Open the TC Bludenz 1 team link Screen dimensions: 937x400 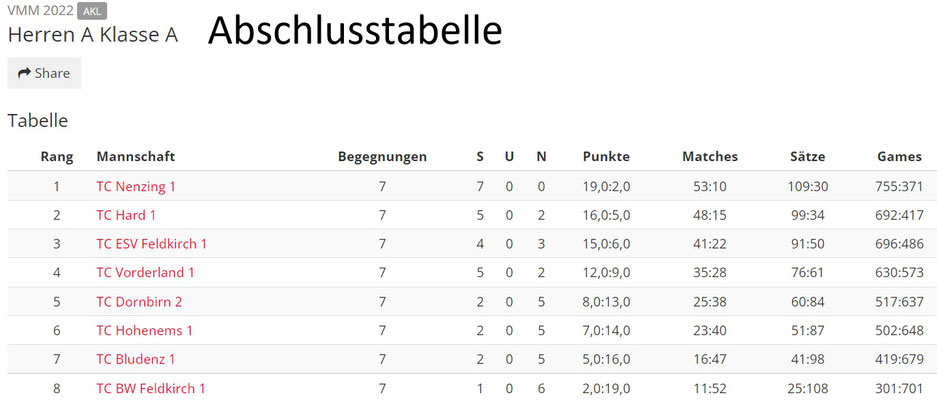coord(135,359)
